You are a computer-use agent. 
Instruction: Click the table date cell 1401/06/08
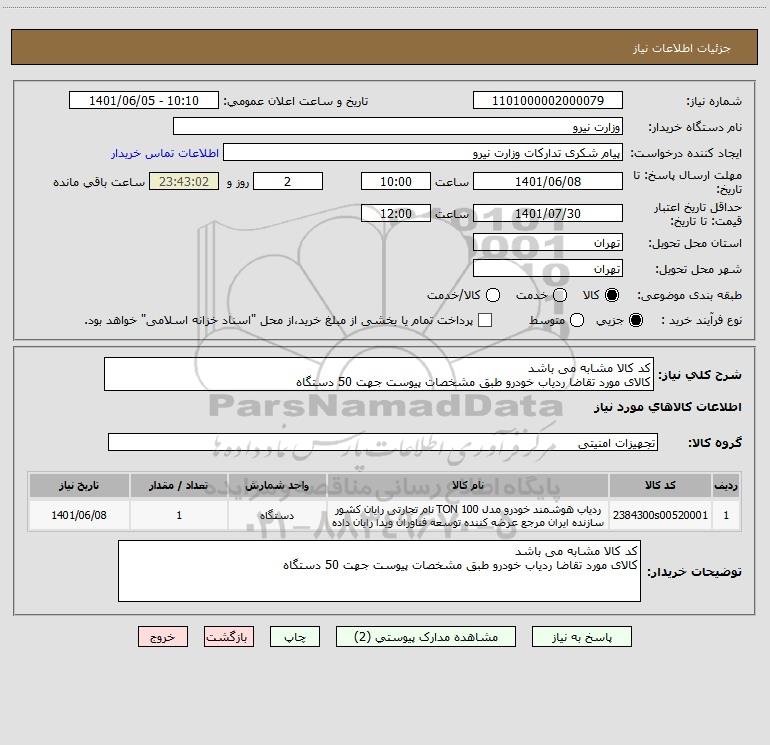pos(79,515)
